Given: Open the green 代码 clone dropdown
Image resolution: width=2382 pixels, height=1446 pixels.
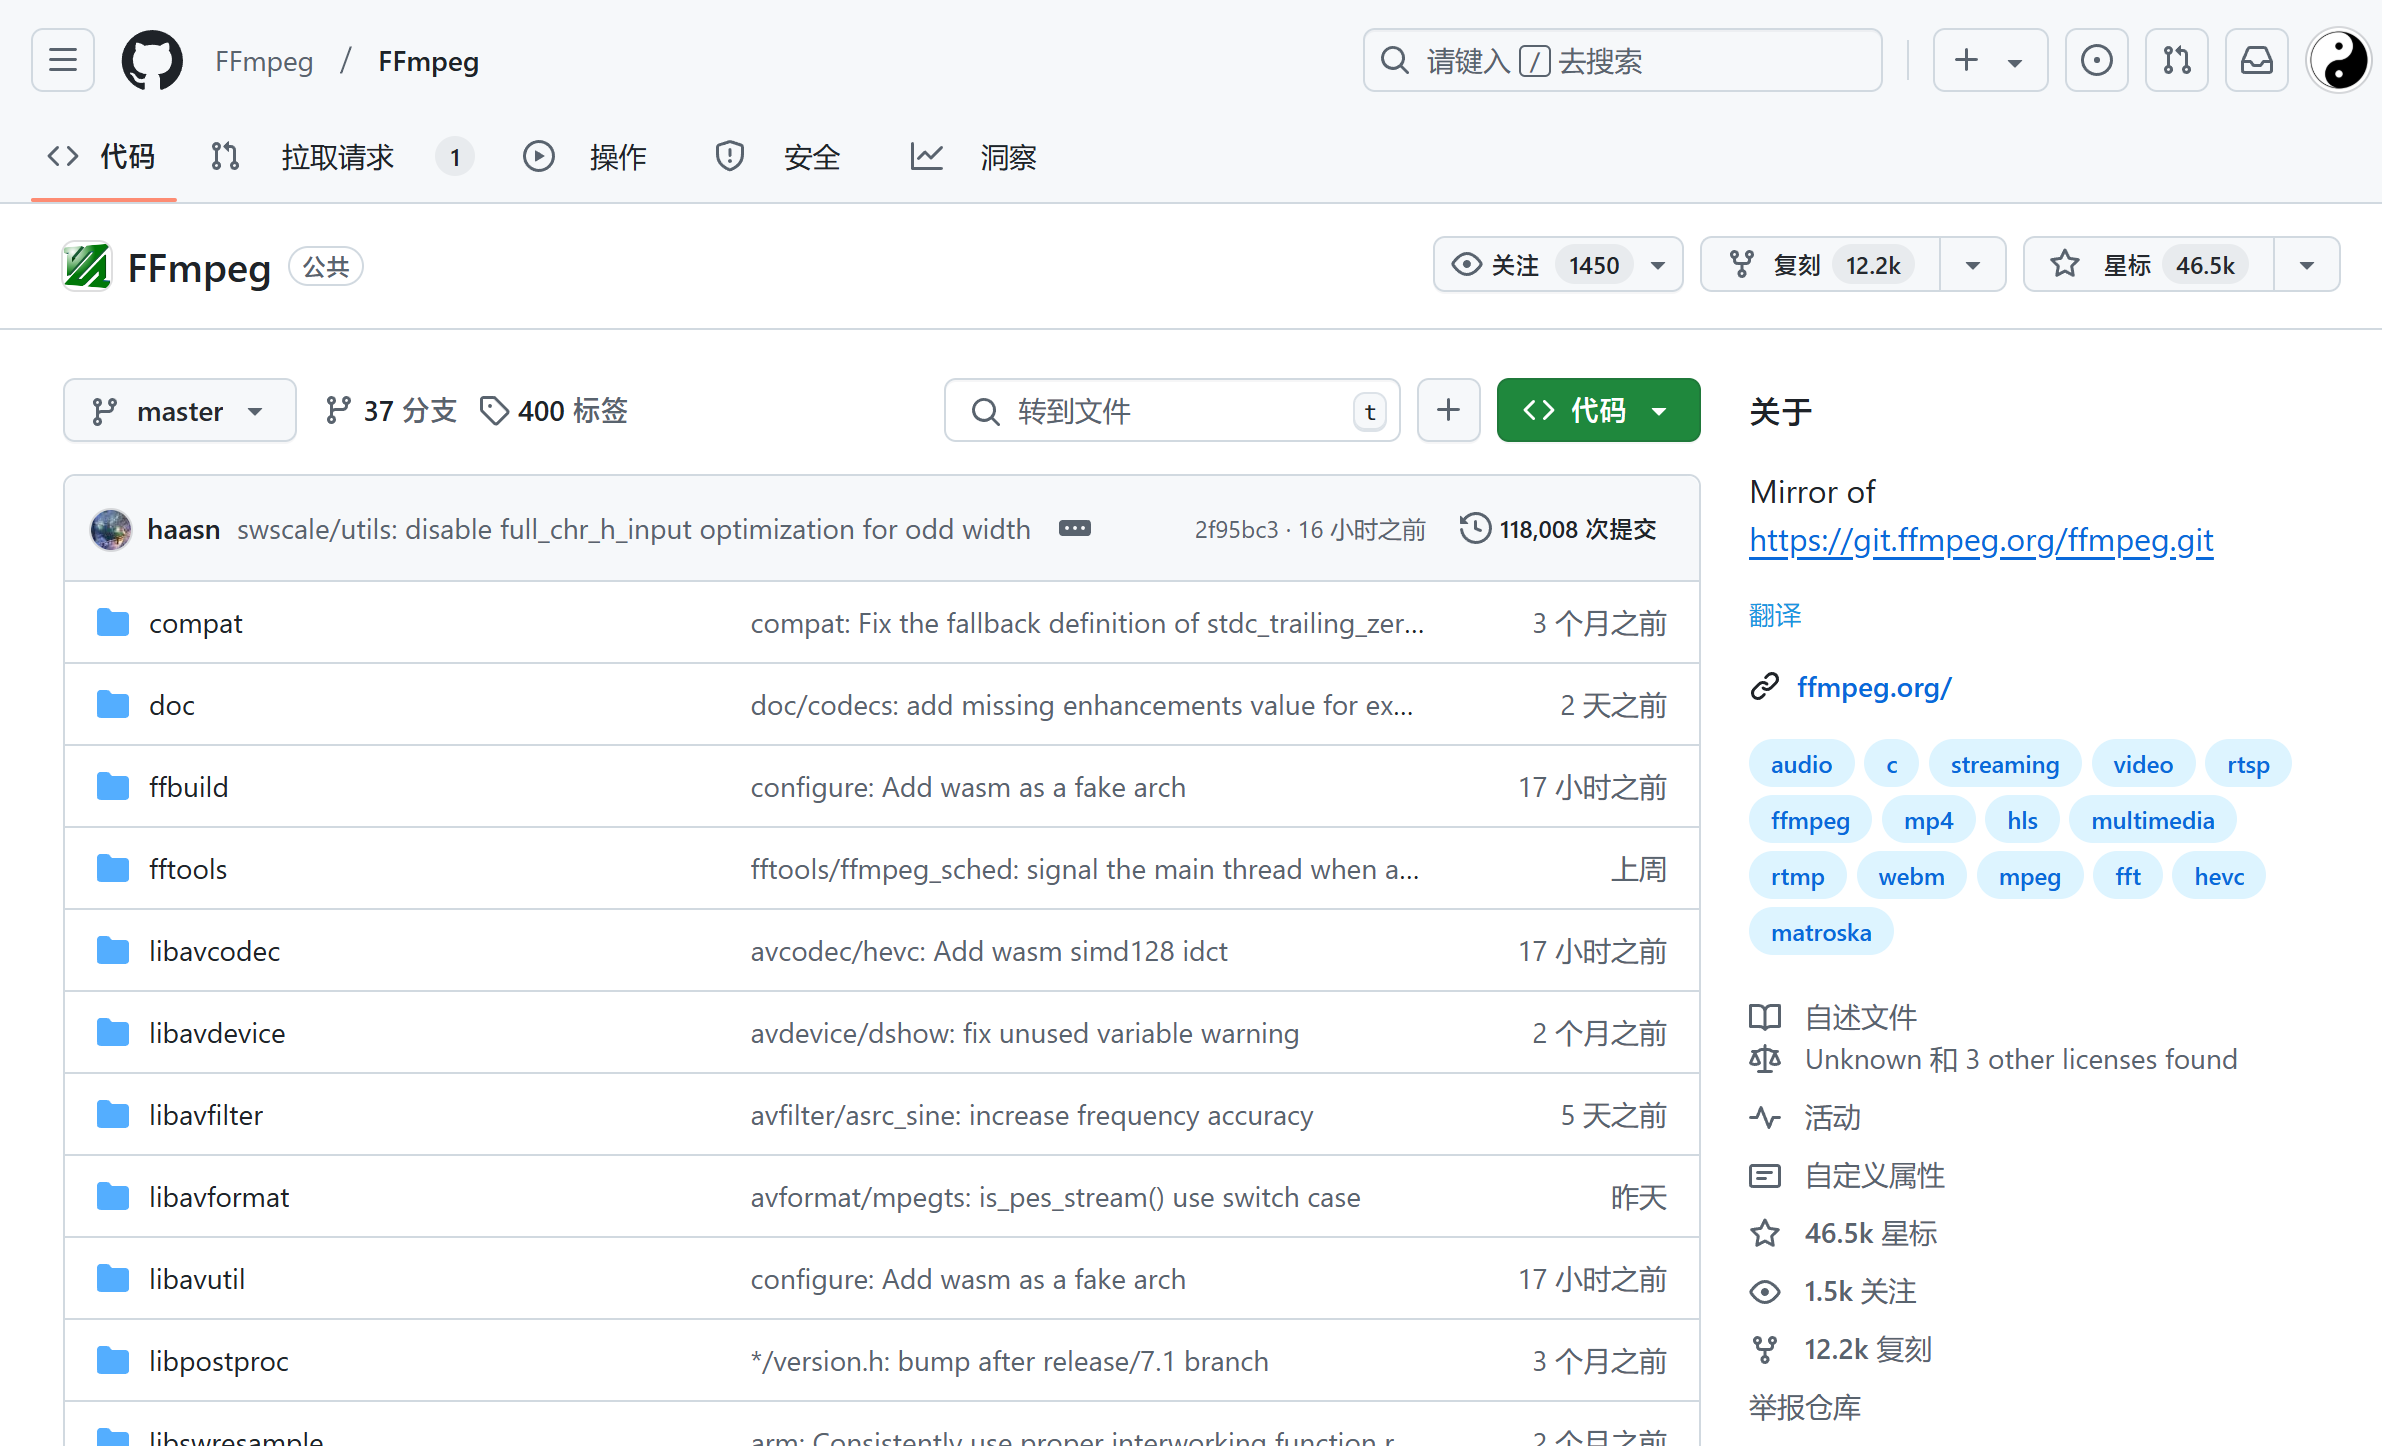Looking at the screenshot, I should click(1598, 410).
